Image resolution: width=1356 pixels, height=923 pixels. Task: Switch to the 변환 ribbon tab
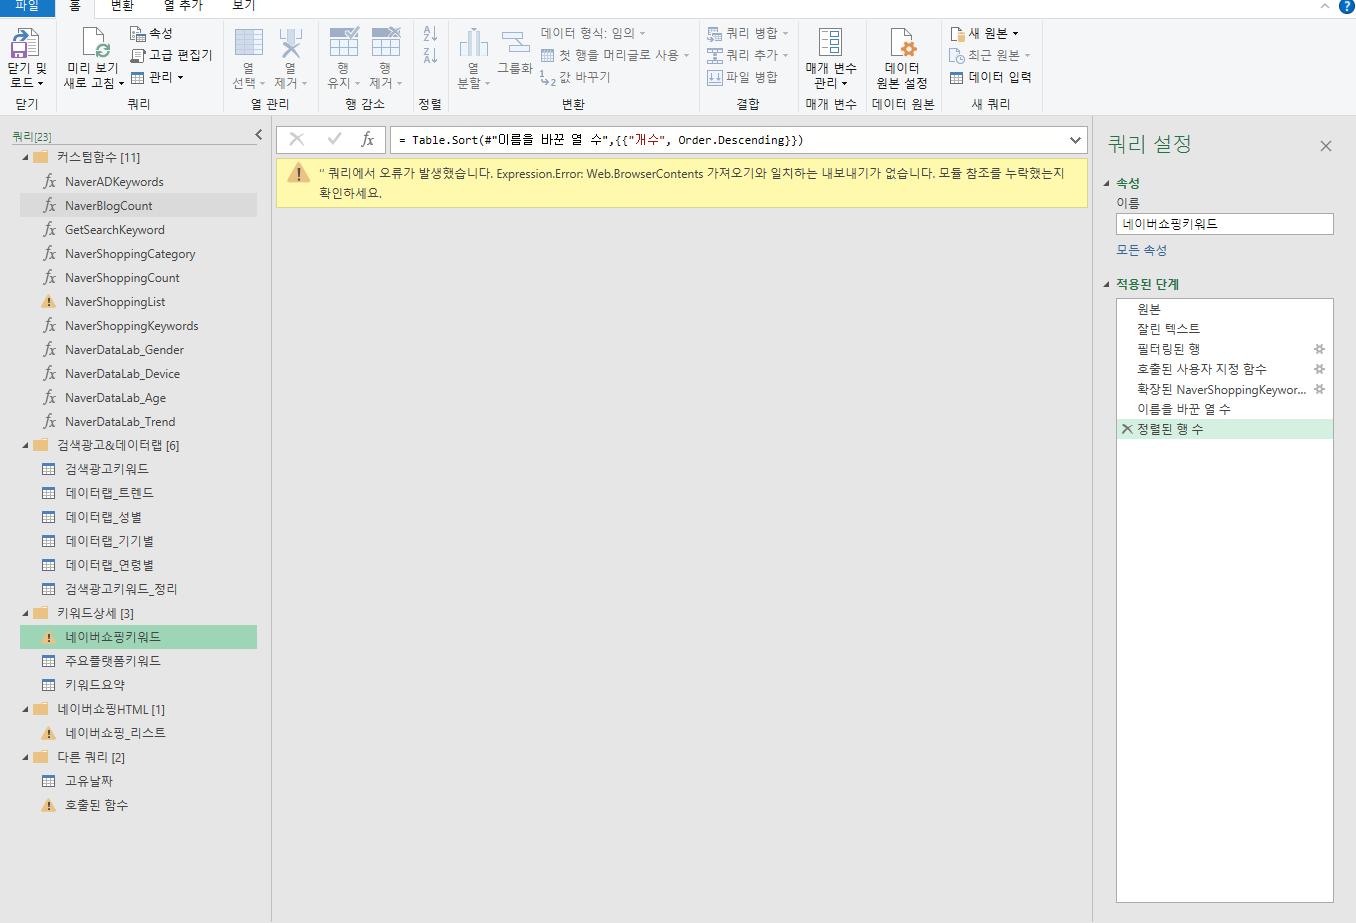(x=122, y=6)
